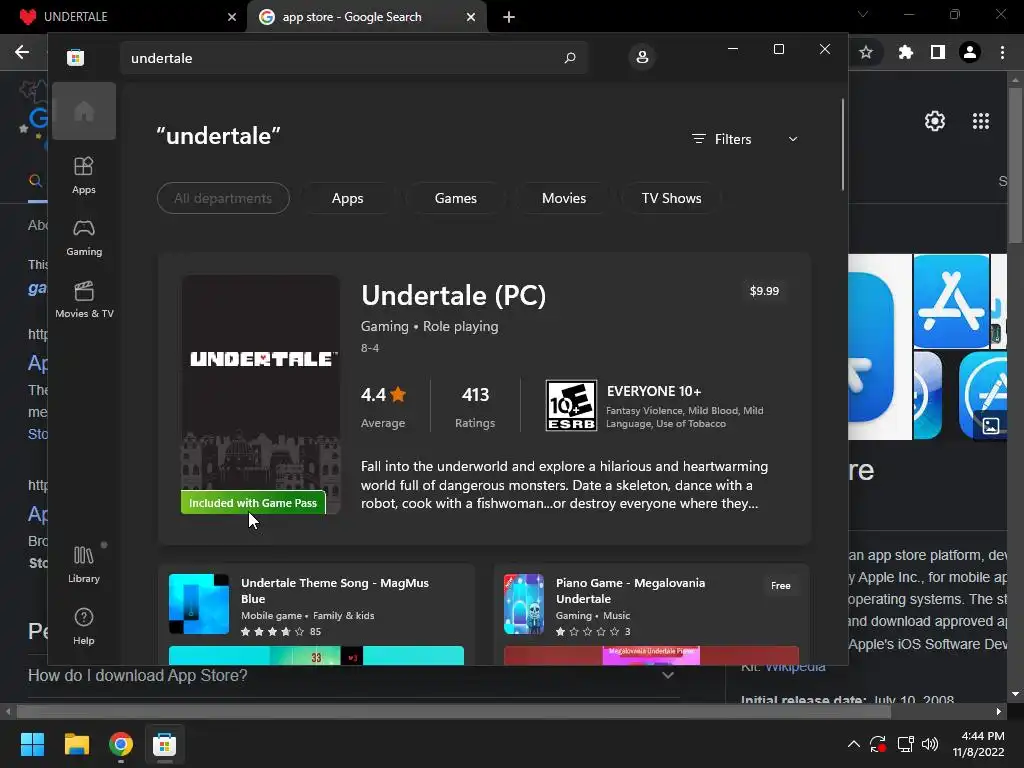Open the Store account profile icon
Image resolution: width=1024 pixels, height=768 pixels.
click(642, 57)
